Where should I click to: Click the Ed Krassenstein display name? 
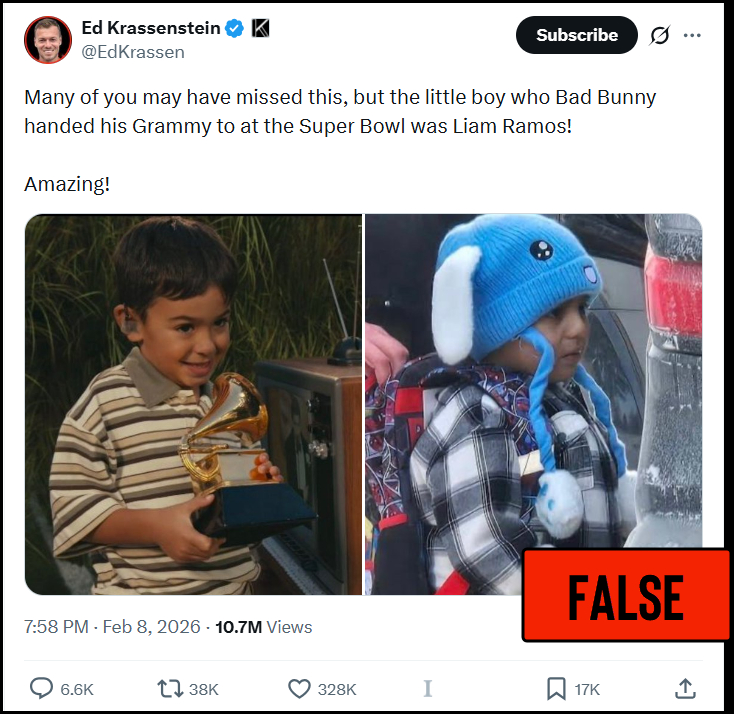(151, 28)
